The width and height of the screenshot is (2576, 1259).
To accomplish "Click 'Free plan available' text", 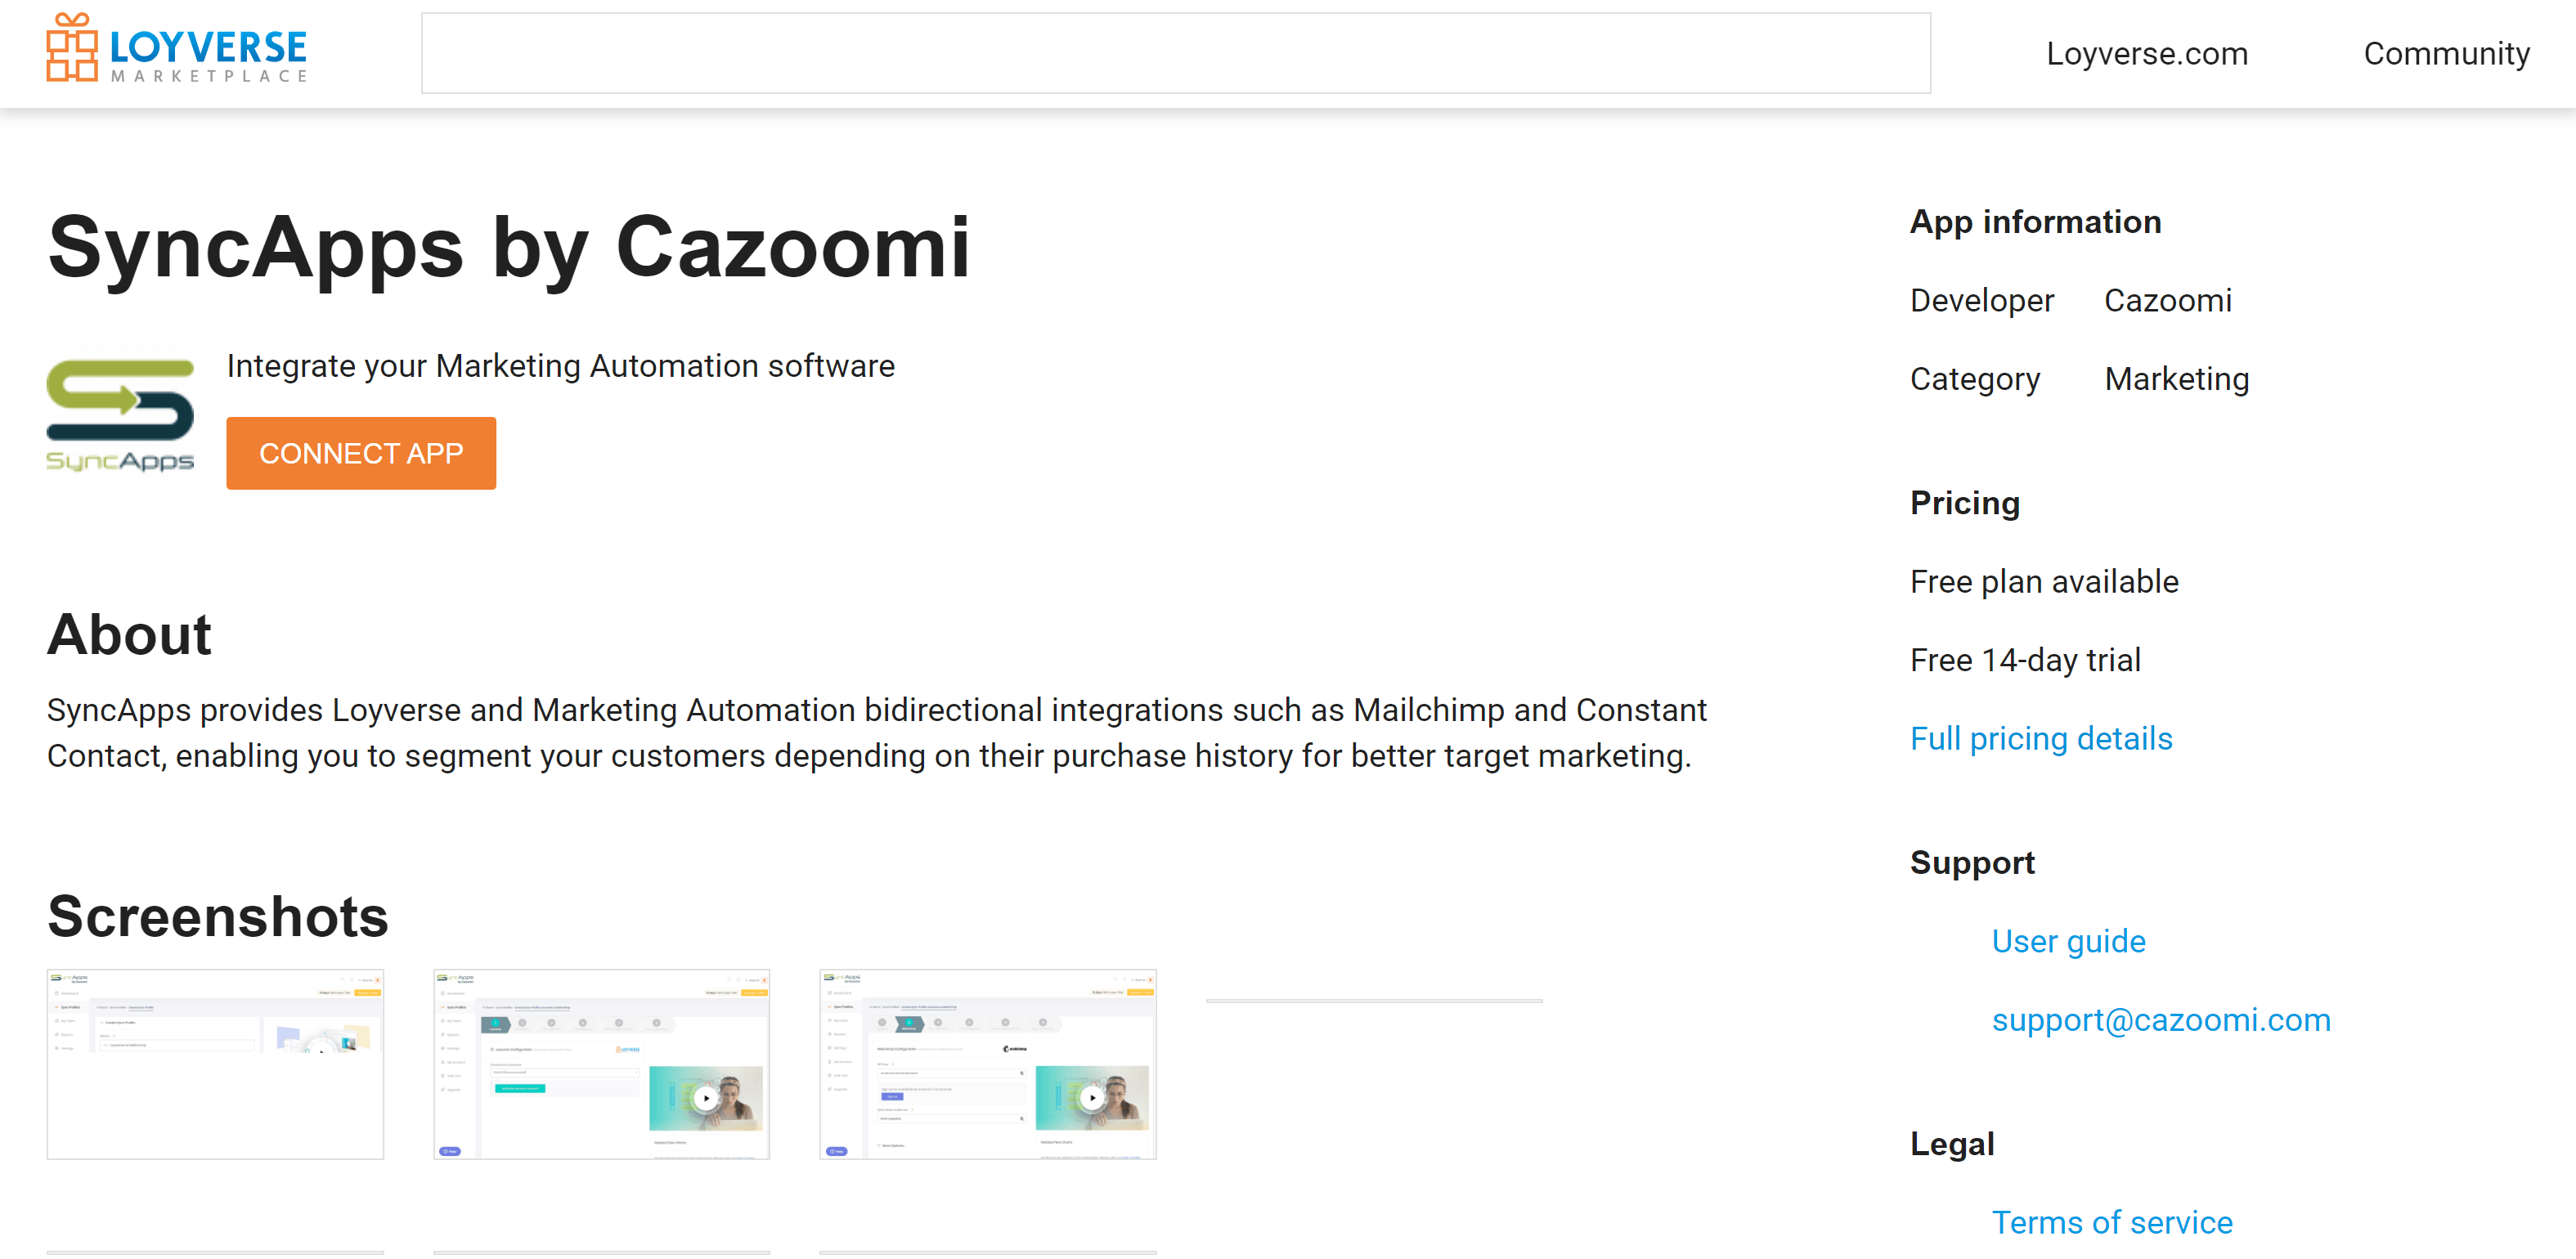I will tap(2043, 581).
